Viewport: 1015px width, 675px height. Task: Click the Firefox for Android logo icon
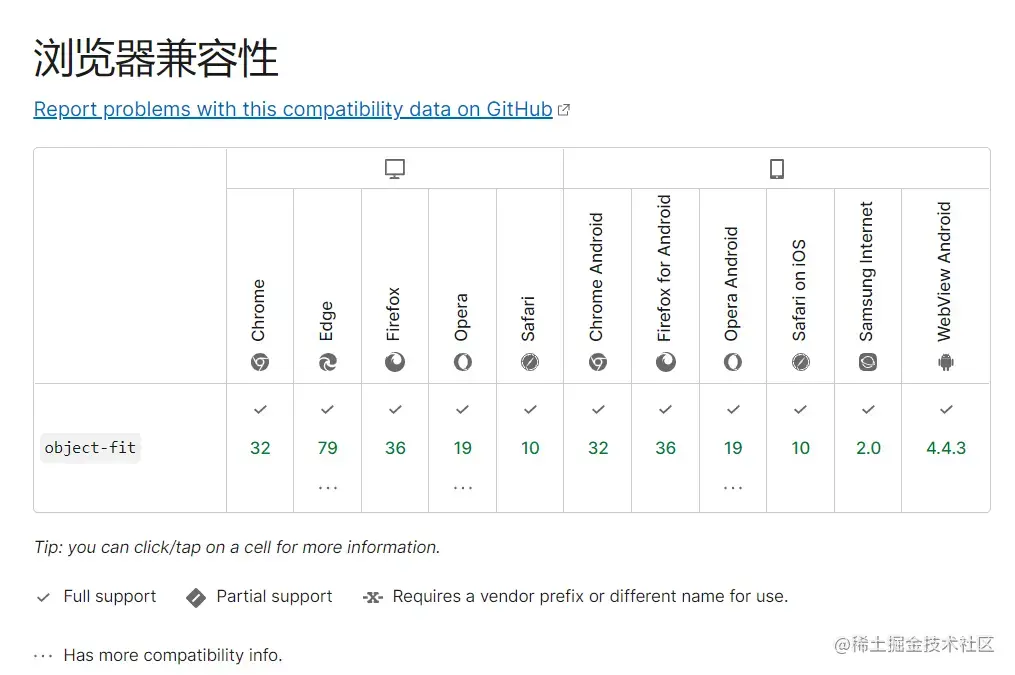coord(665,363)
